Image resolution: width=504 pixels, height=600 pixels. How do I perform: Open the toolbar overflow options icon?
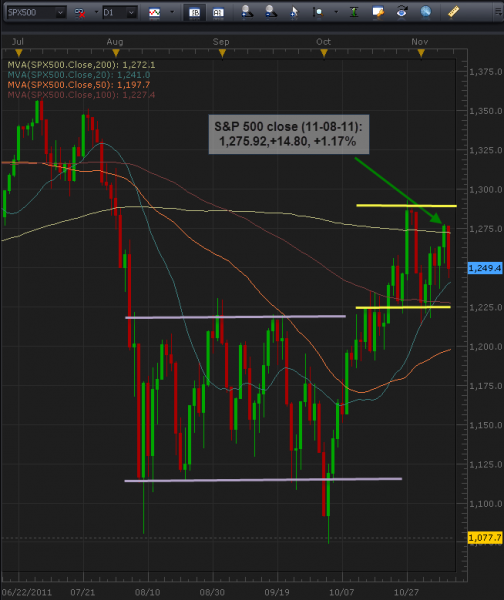498,12
